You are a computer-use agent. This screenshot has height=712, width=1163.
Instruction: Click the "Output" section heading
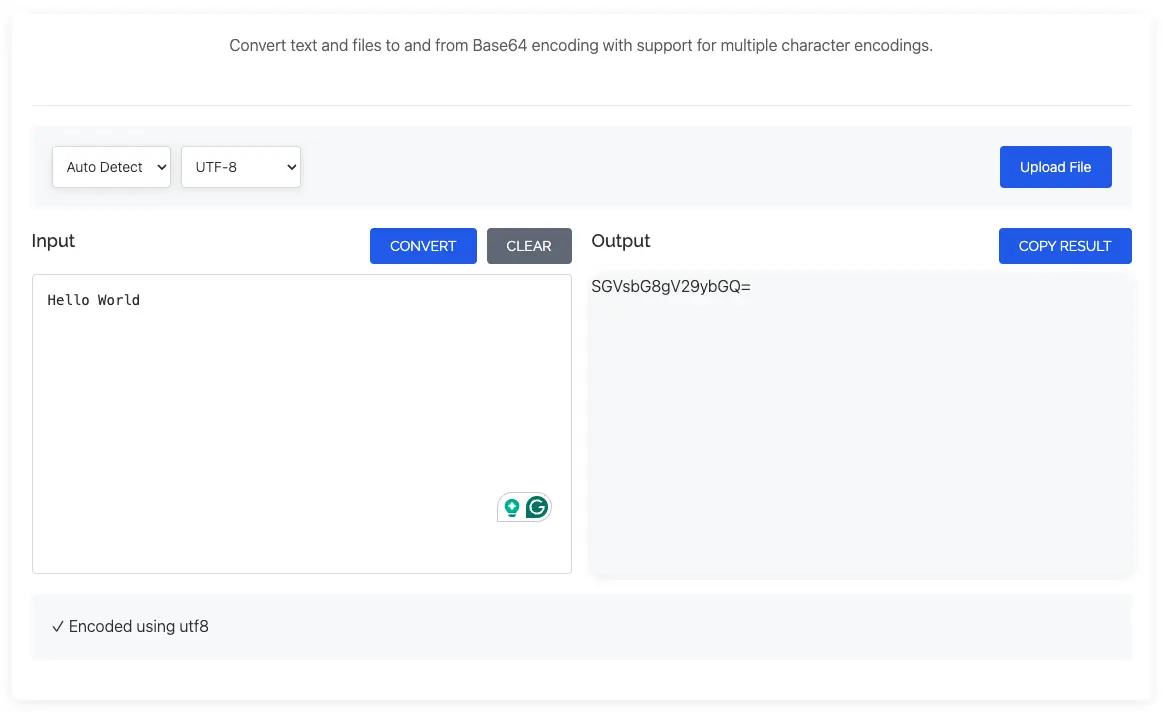click(x=620, y=241)
